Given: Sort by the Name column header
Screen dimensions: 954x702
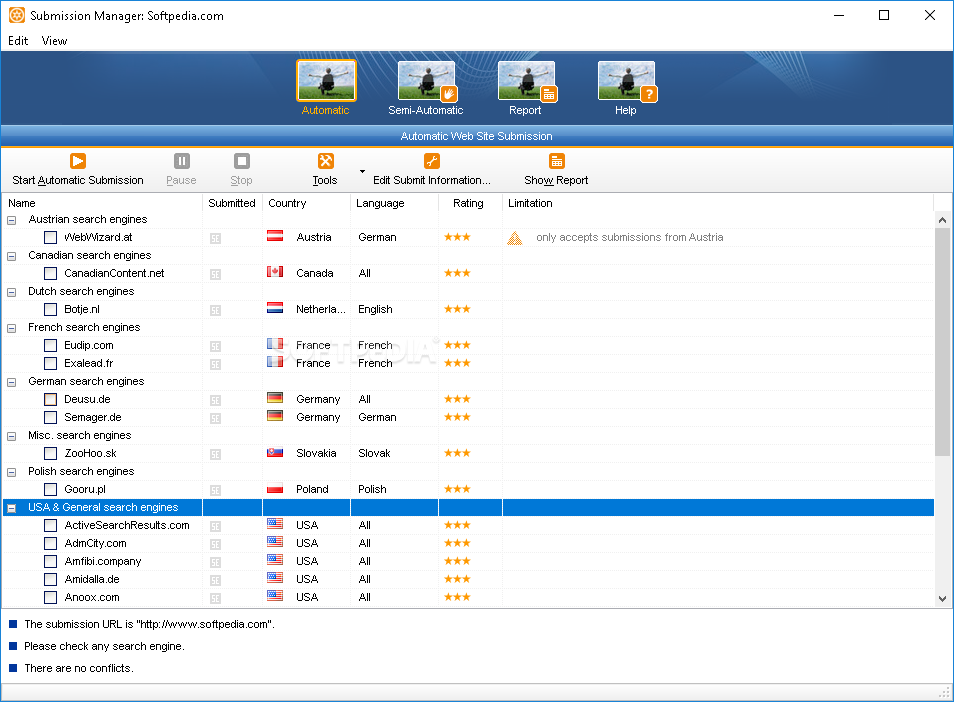Looking at the screenshot, I should (x=102, y=203).
